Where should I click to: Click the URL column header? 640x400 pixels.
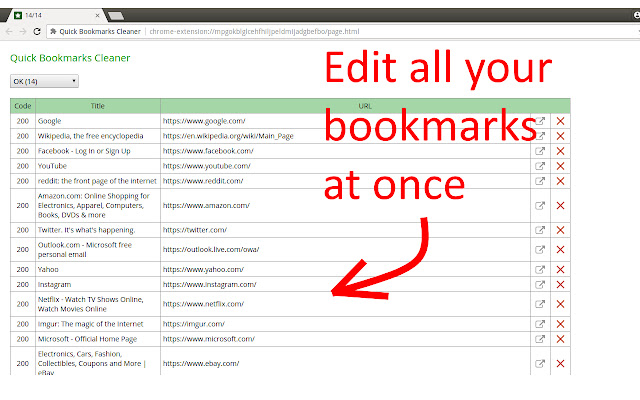tap(365, 105)
